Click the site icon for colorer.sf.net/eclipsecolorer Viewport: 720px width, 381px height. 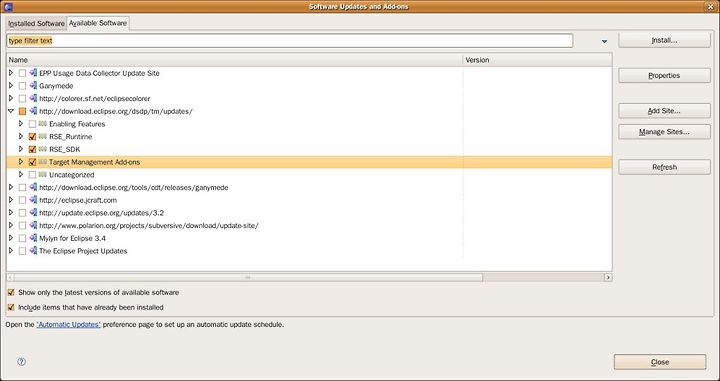click(x=33, y=98)
